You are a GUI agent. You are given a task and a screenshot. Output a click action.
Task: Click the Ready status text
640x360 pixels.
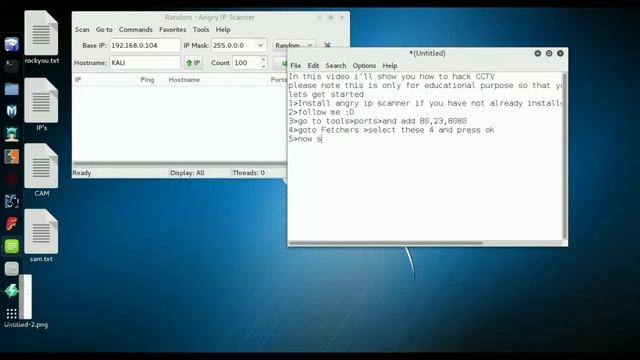coord(82,173)
